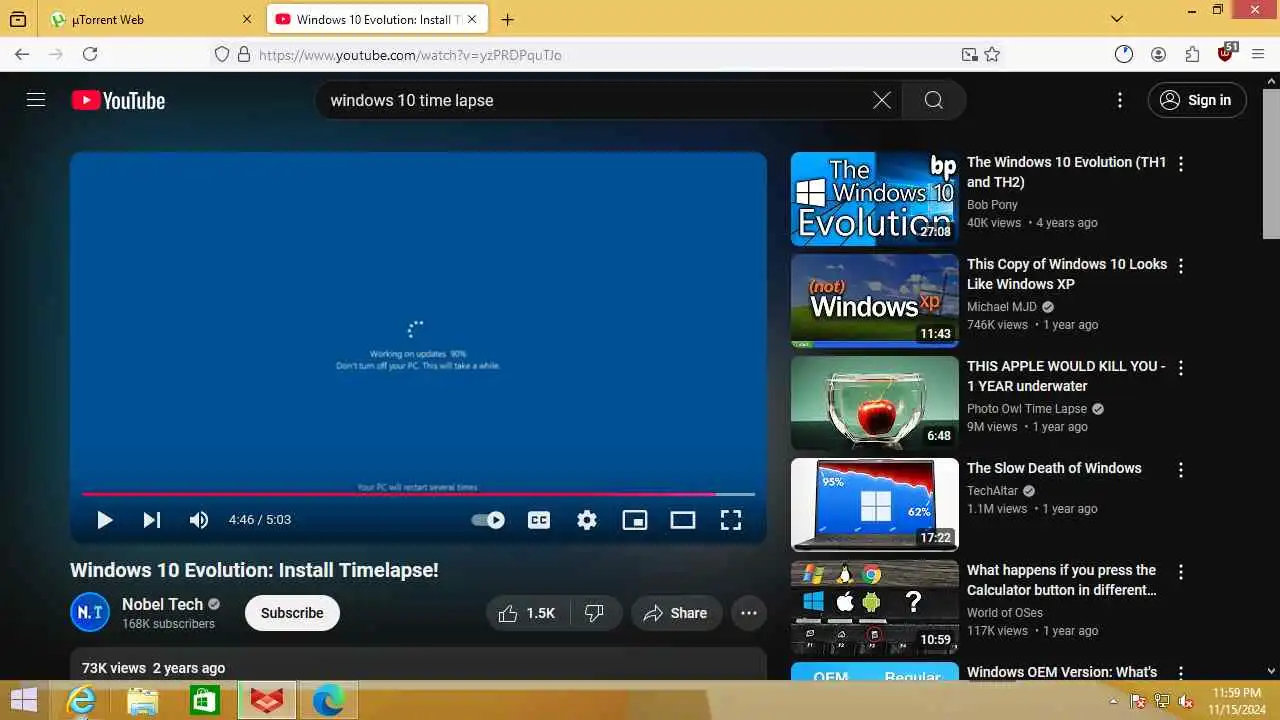The width and height of the screenshot is (1280, 720).
Task: Go back in browser
Action: click(22, 54)
